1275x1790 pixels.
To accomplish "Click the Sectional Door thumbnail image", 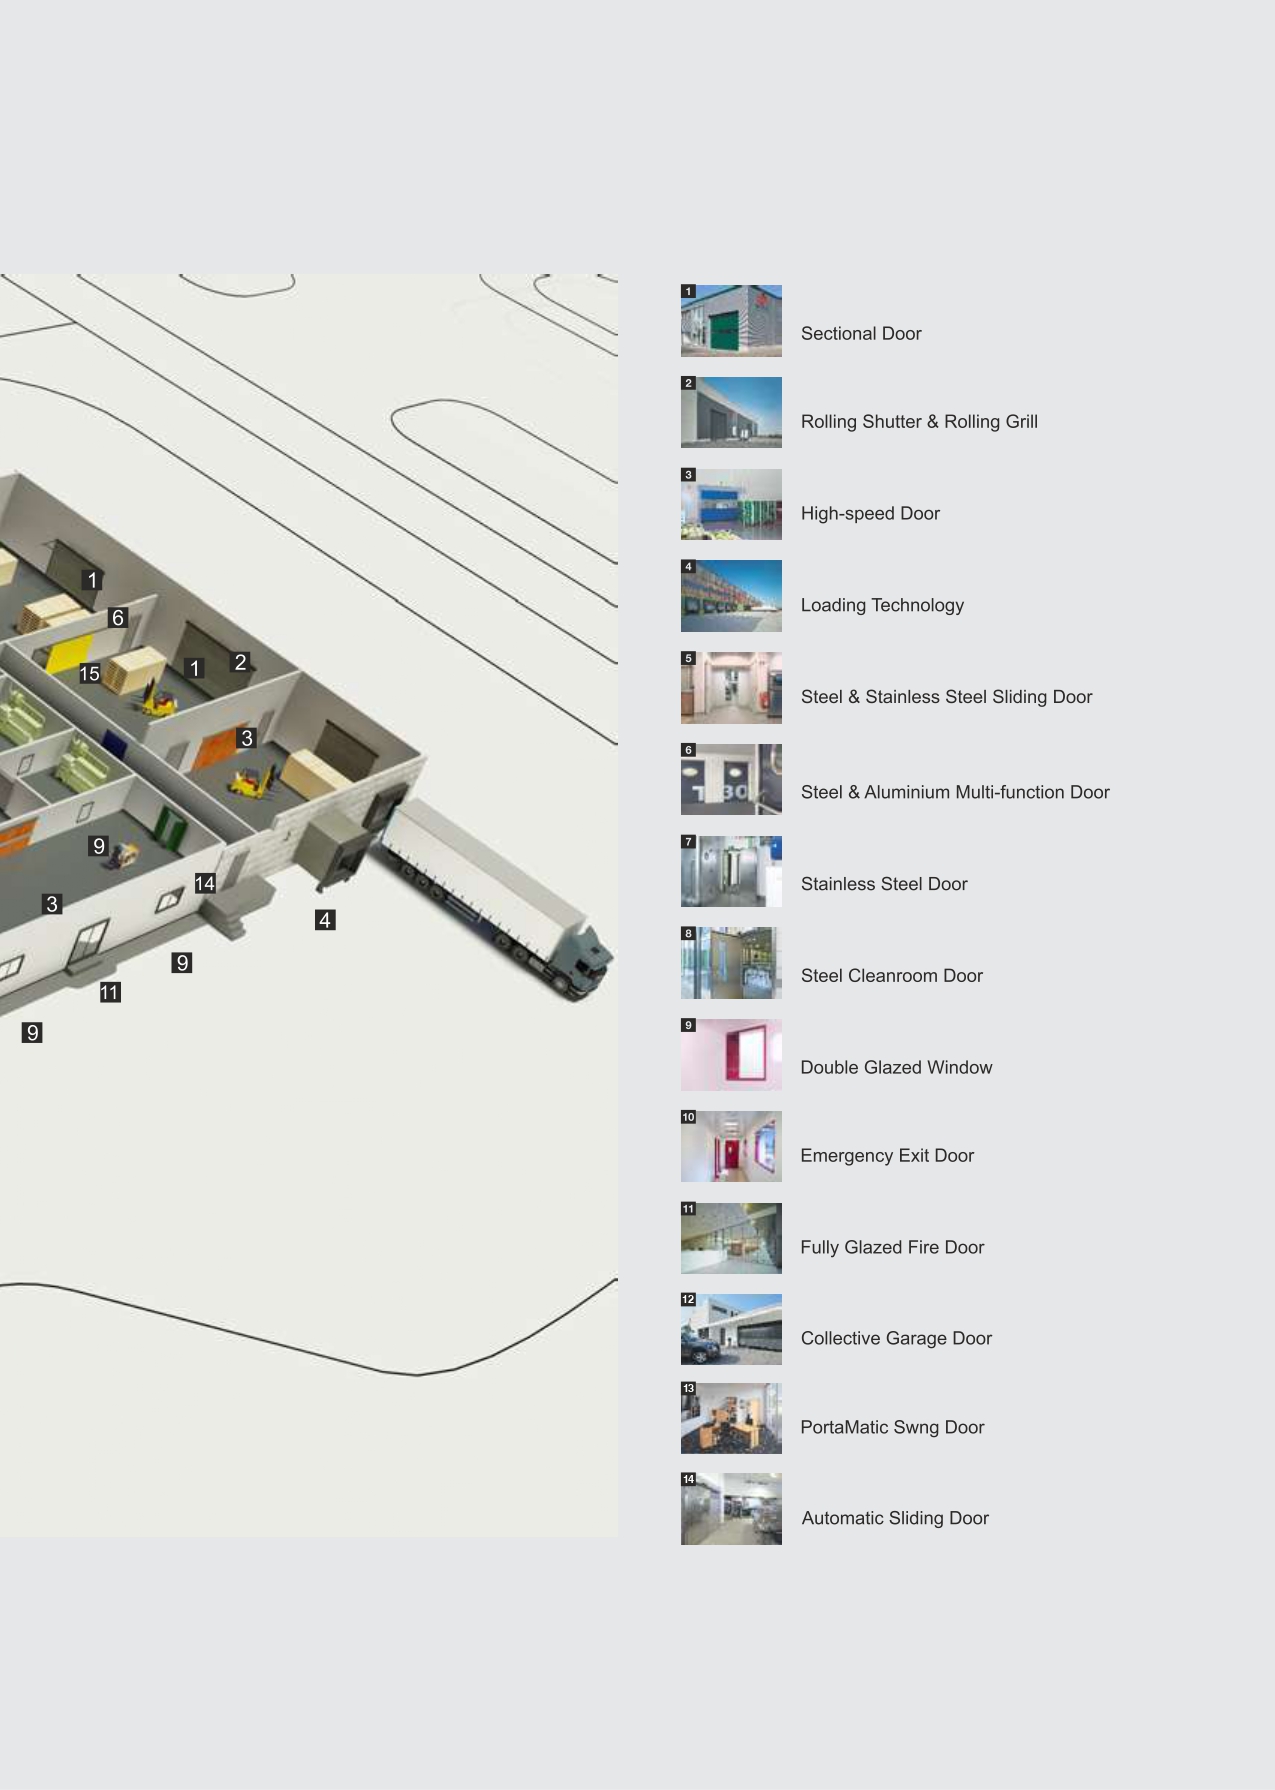I will pos(731,321).
